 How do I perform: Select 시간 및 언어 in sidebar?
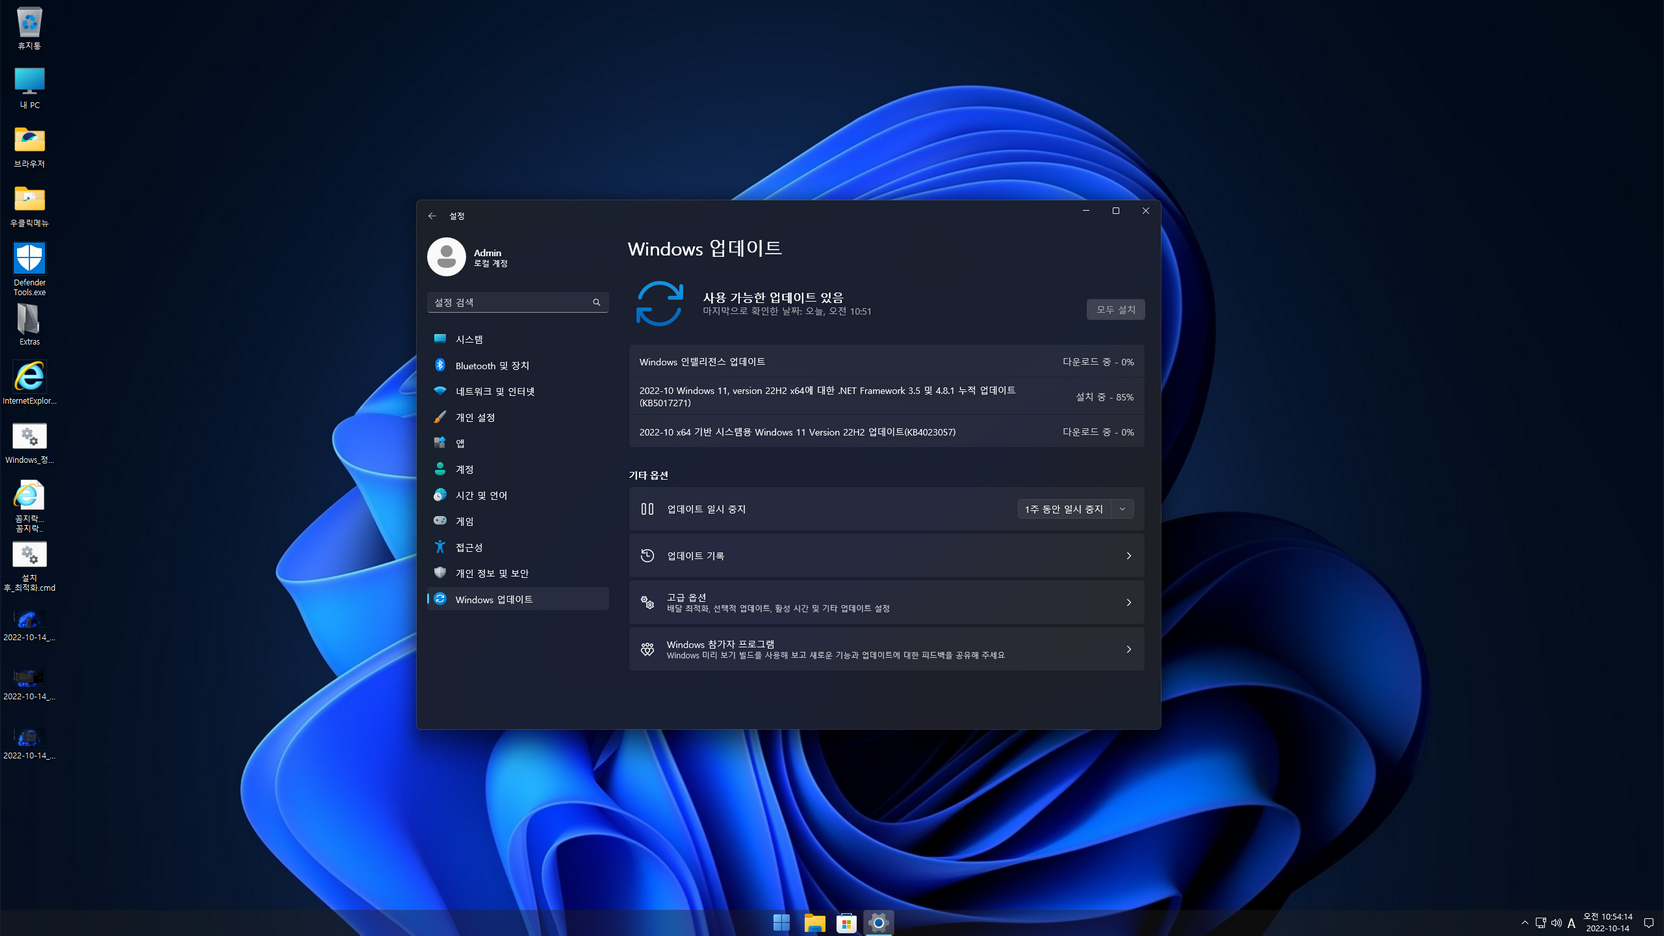[517, 495]
